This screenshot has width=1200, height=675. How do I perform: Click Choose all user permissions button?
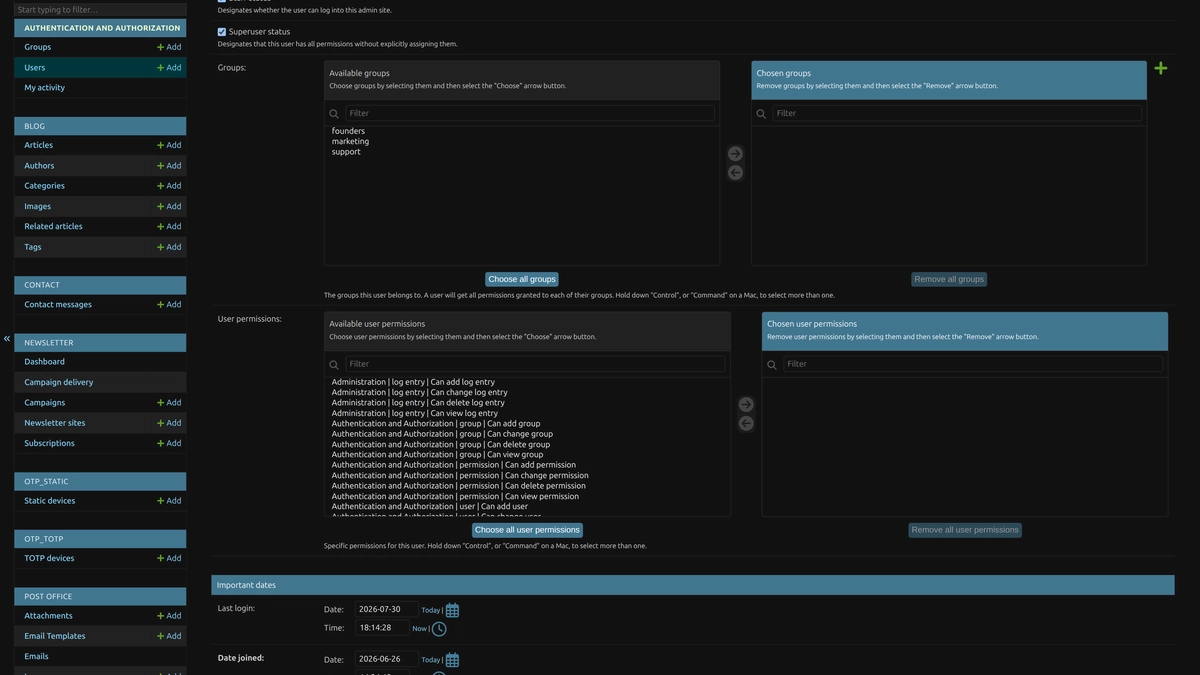pos(527,530)
